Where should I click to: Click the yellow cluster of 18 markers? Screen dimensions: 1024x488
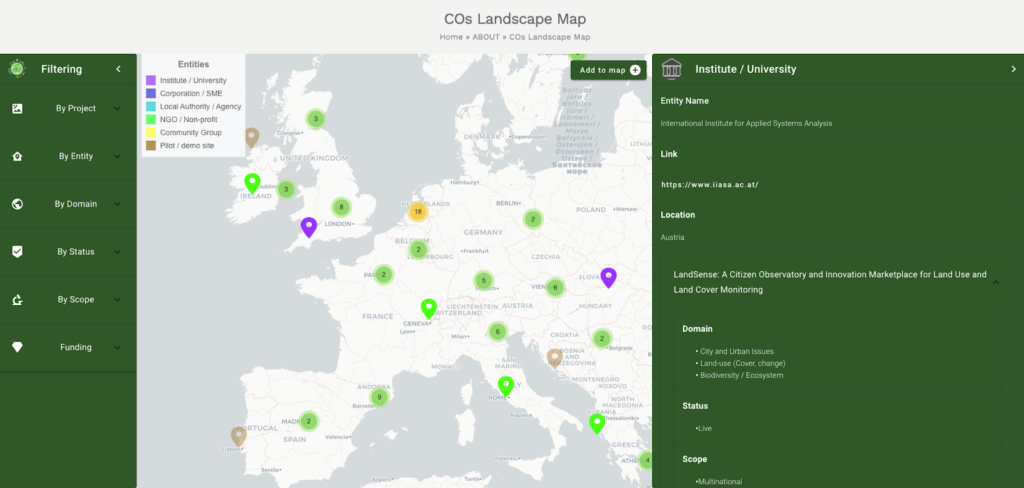[417, 212]
